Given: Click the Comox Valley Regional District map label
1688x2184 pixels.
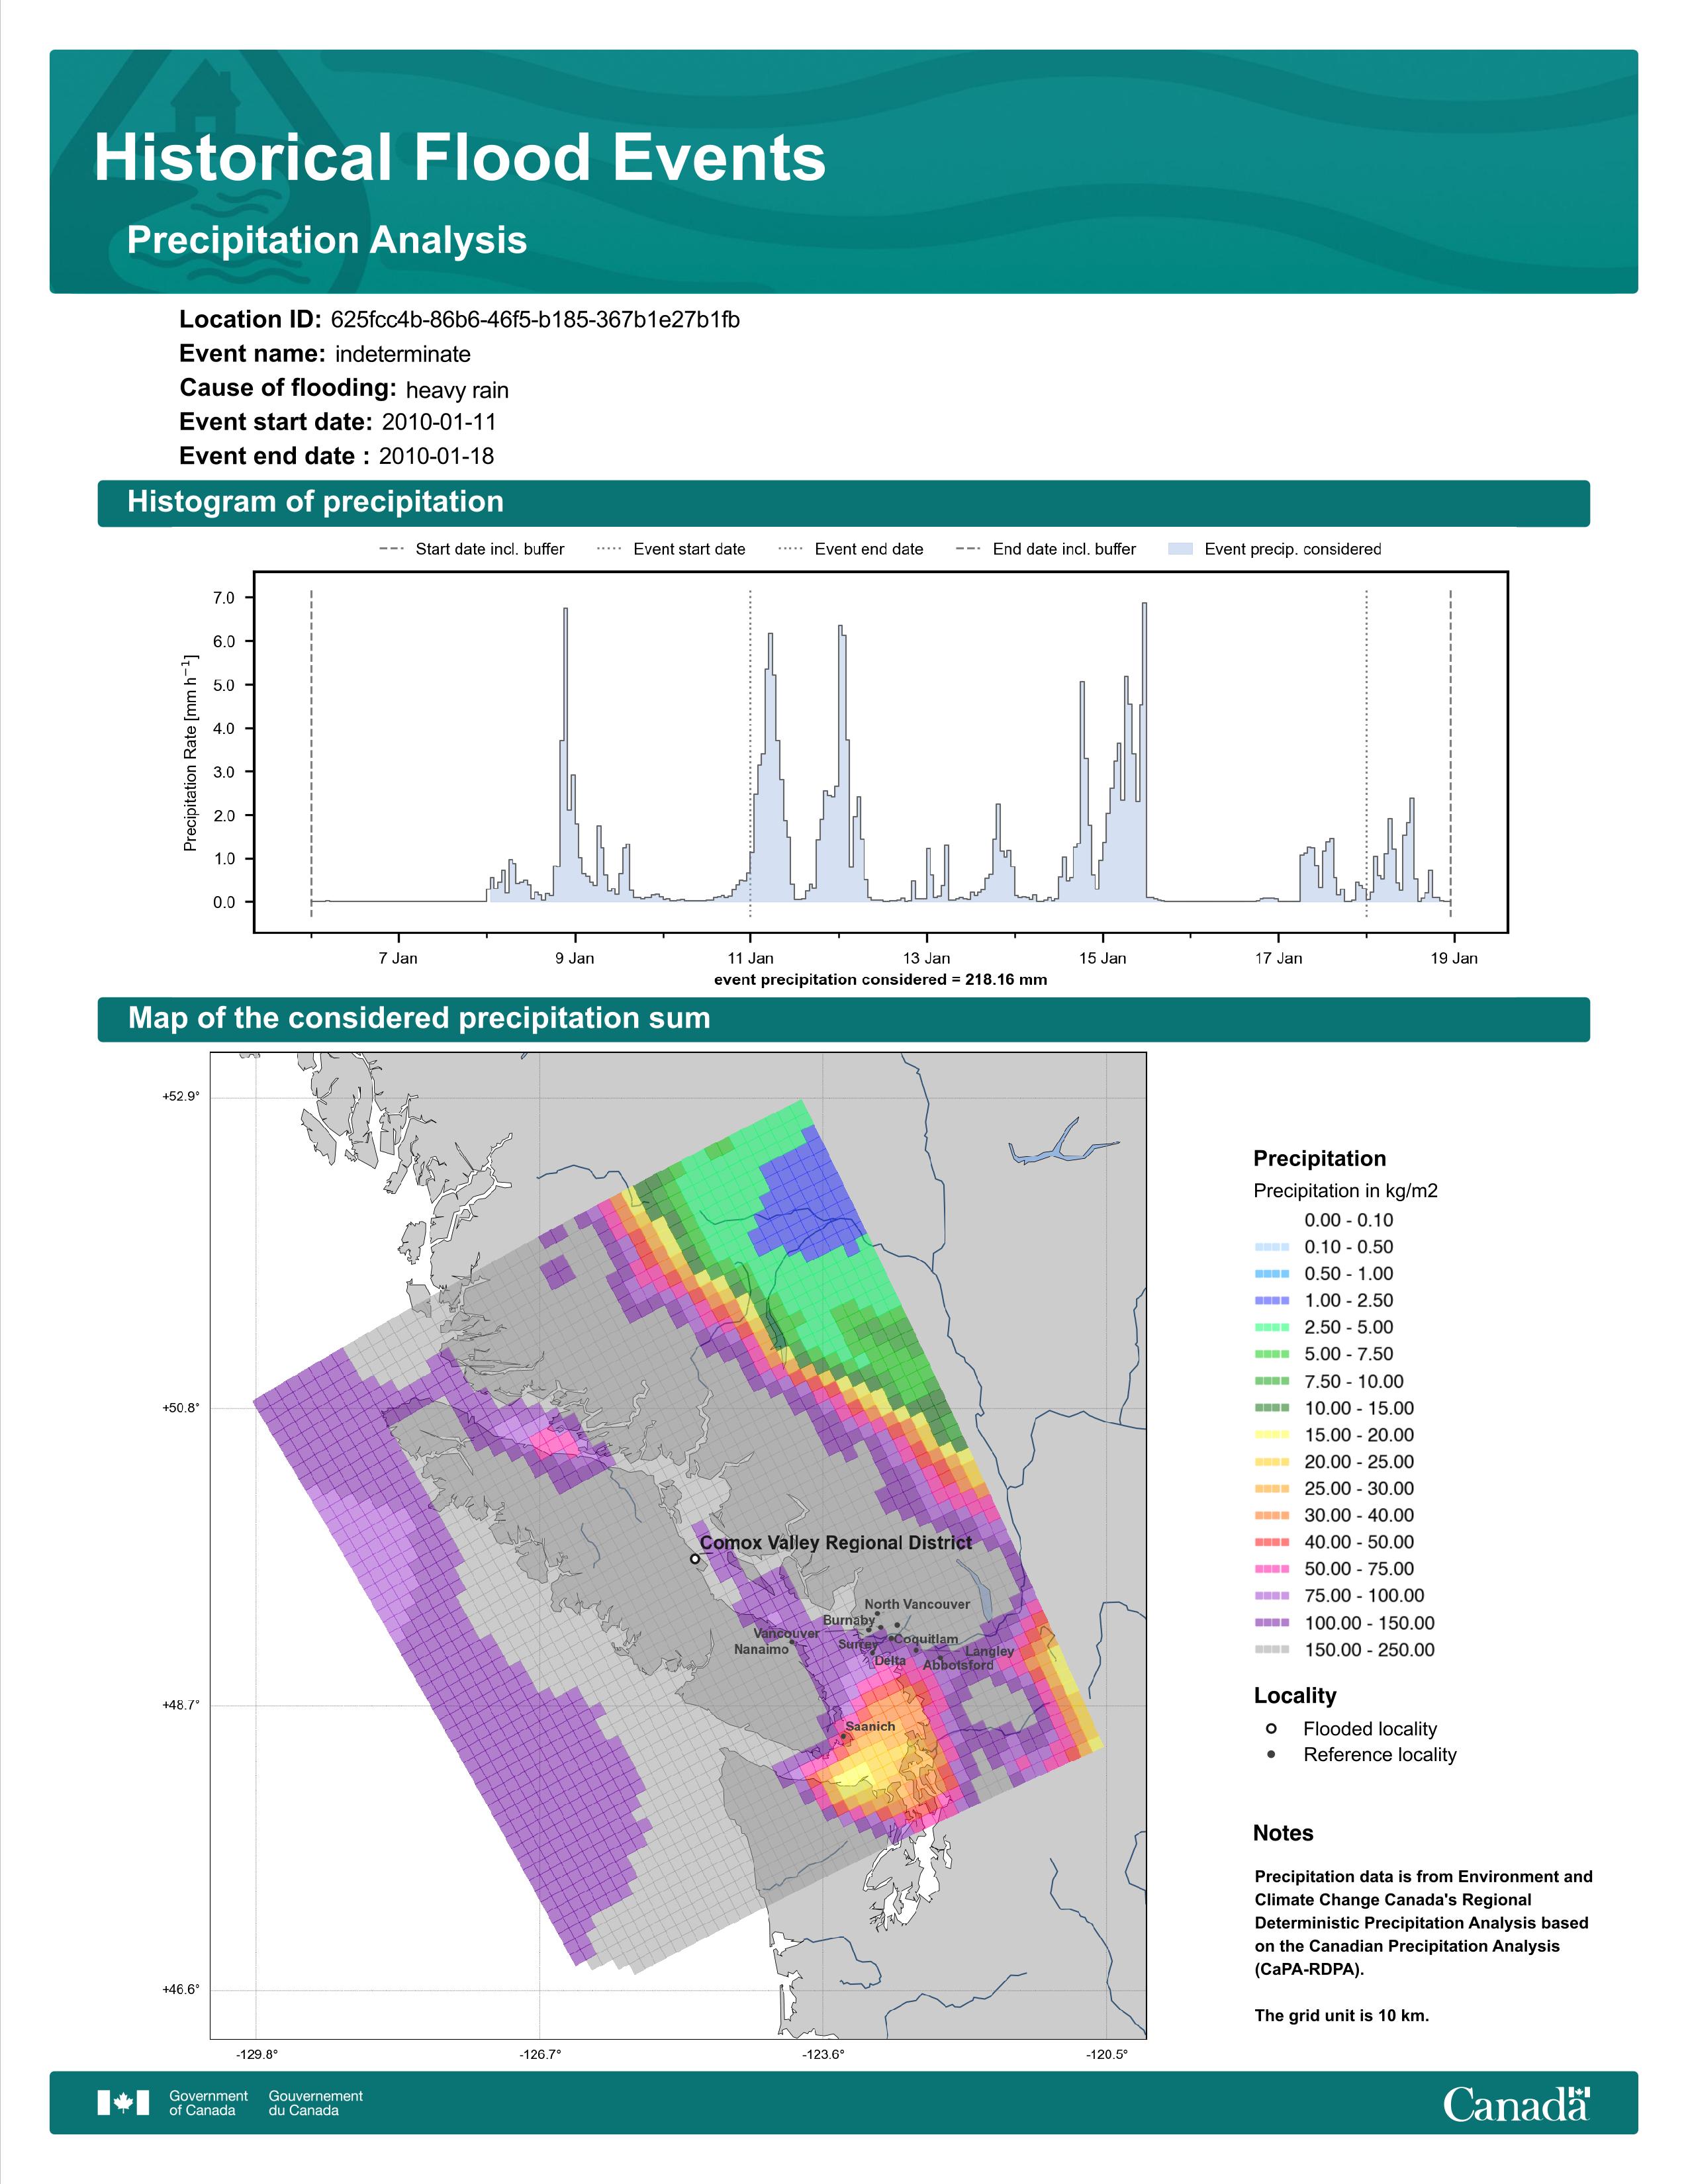Looking at the screenshot, I should (x=835, y=1543).
